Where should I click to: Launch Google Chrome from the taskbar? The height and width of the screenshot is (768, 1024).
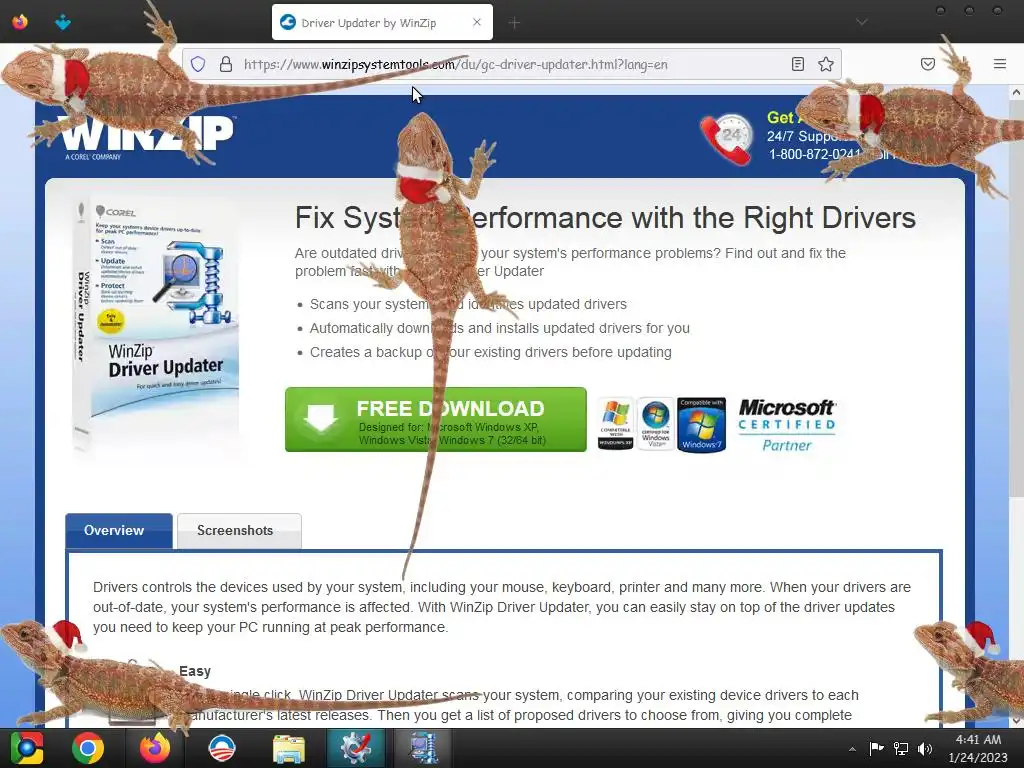point(88,748)
